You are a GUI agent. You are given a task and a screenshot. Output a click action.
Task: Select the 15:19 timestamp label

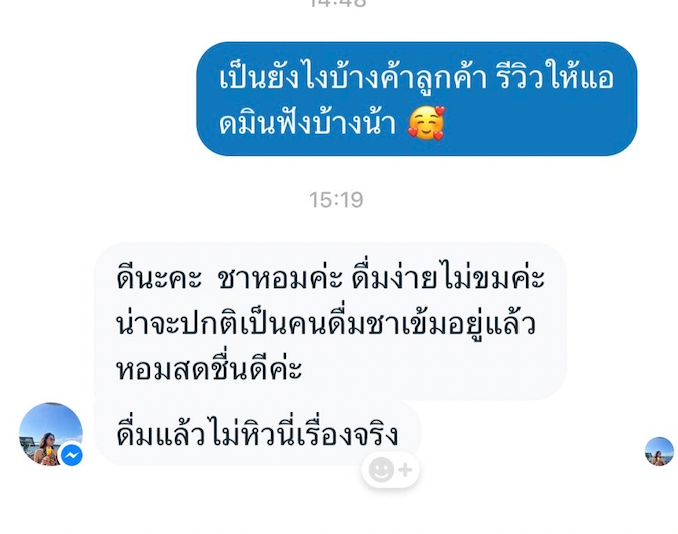336,200
